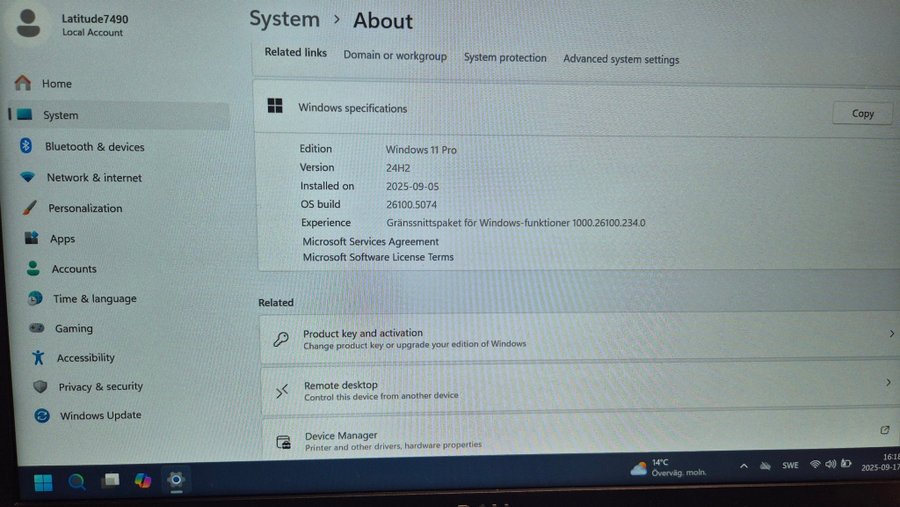This screenshot has height=507, width=900.
Task: Open System protection link
Action: click(x=505, y=58)
